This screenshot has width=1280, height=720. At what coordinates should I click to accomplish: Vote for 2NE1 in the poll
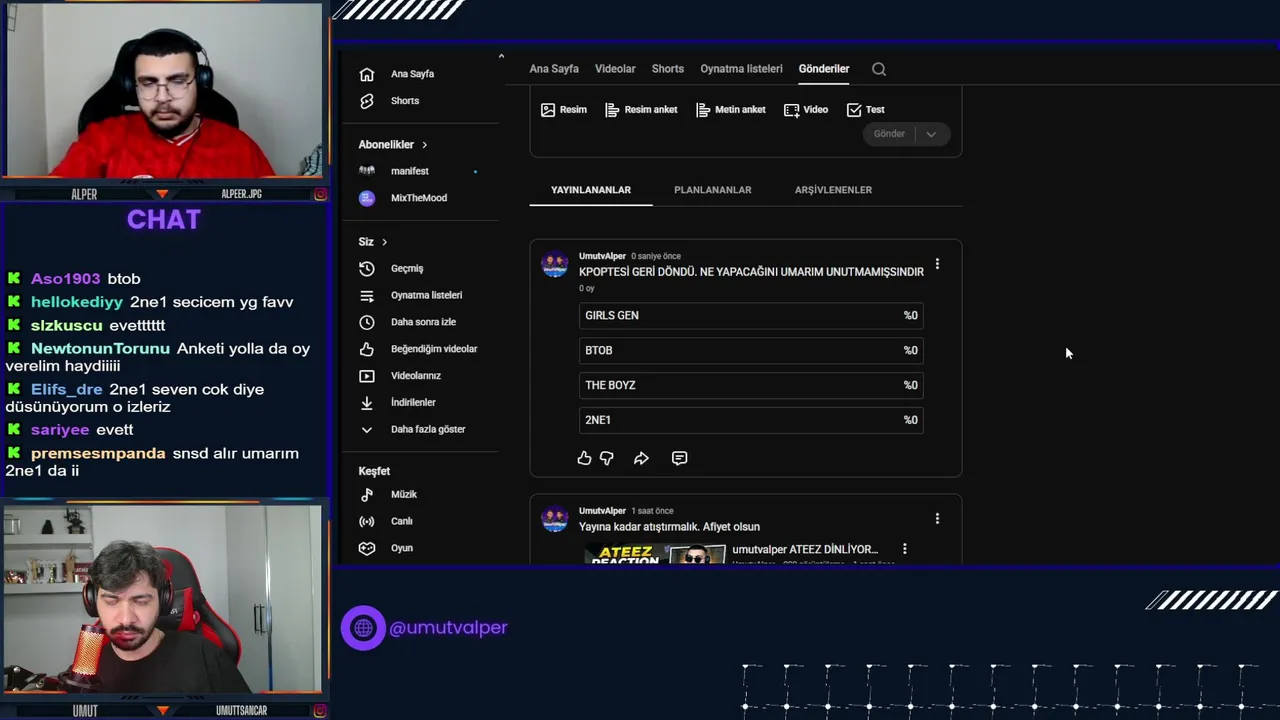click(751, 420)
